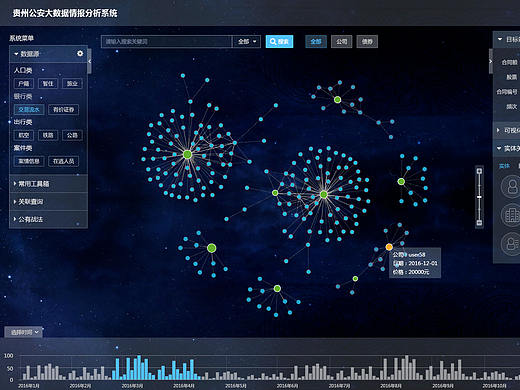
Task: Click the 搜索 search button
Action: (279, 41)
